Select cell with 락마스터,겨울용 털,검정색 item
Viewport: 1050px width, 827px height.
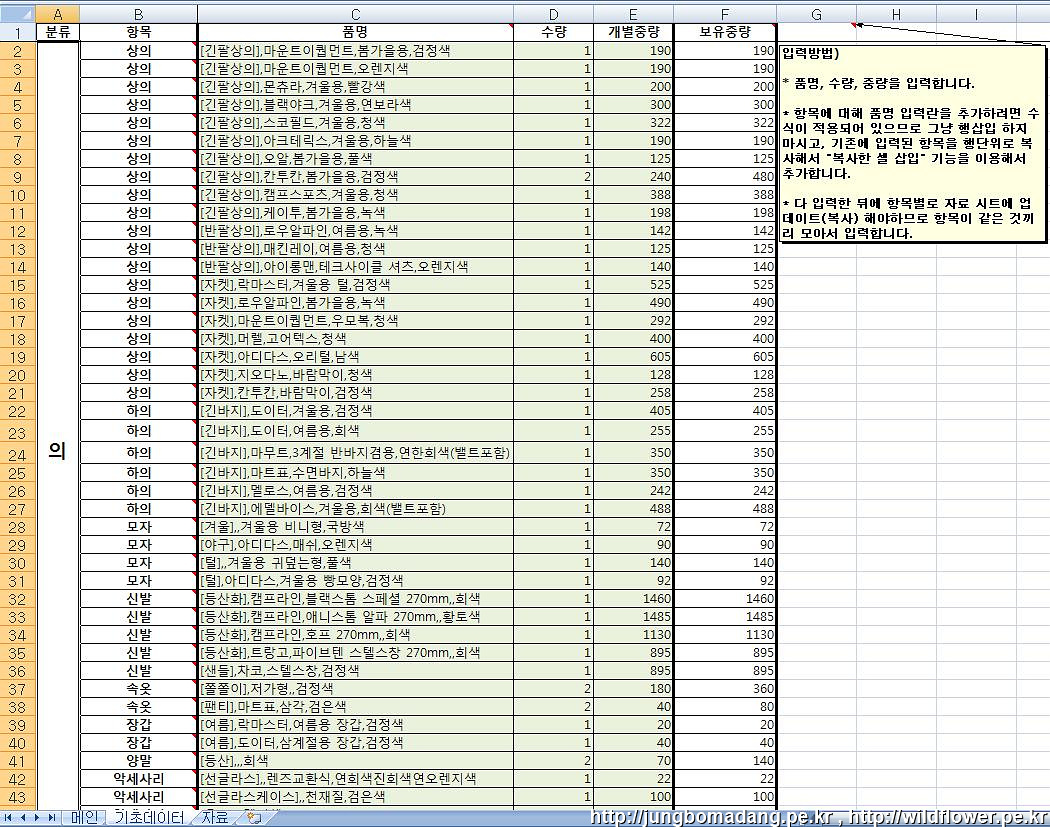click(x=356, y=285)
